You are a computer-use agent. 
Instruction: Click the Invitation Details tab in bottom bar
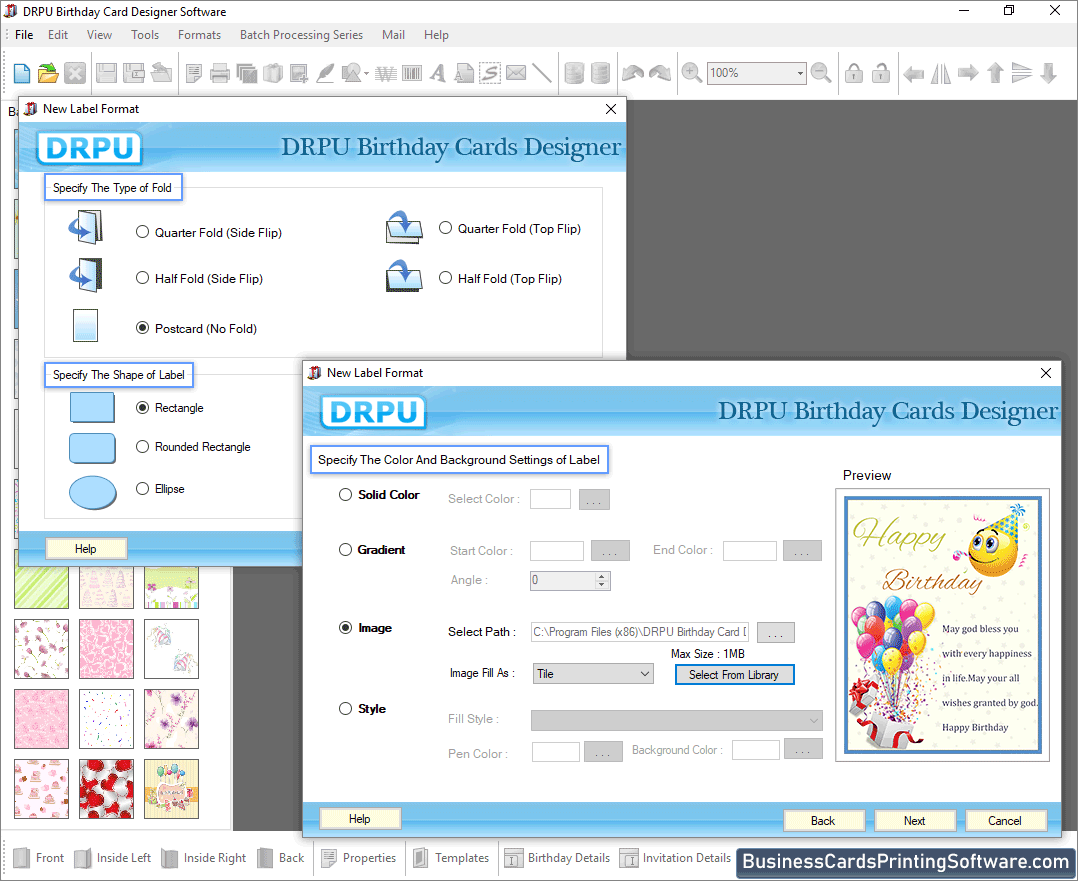pyautogui.click(x=676, y=858)
